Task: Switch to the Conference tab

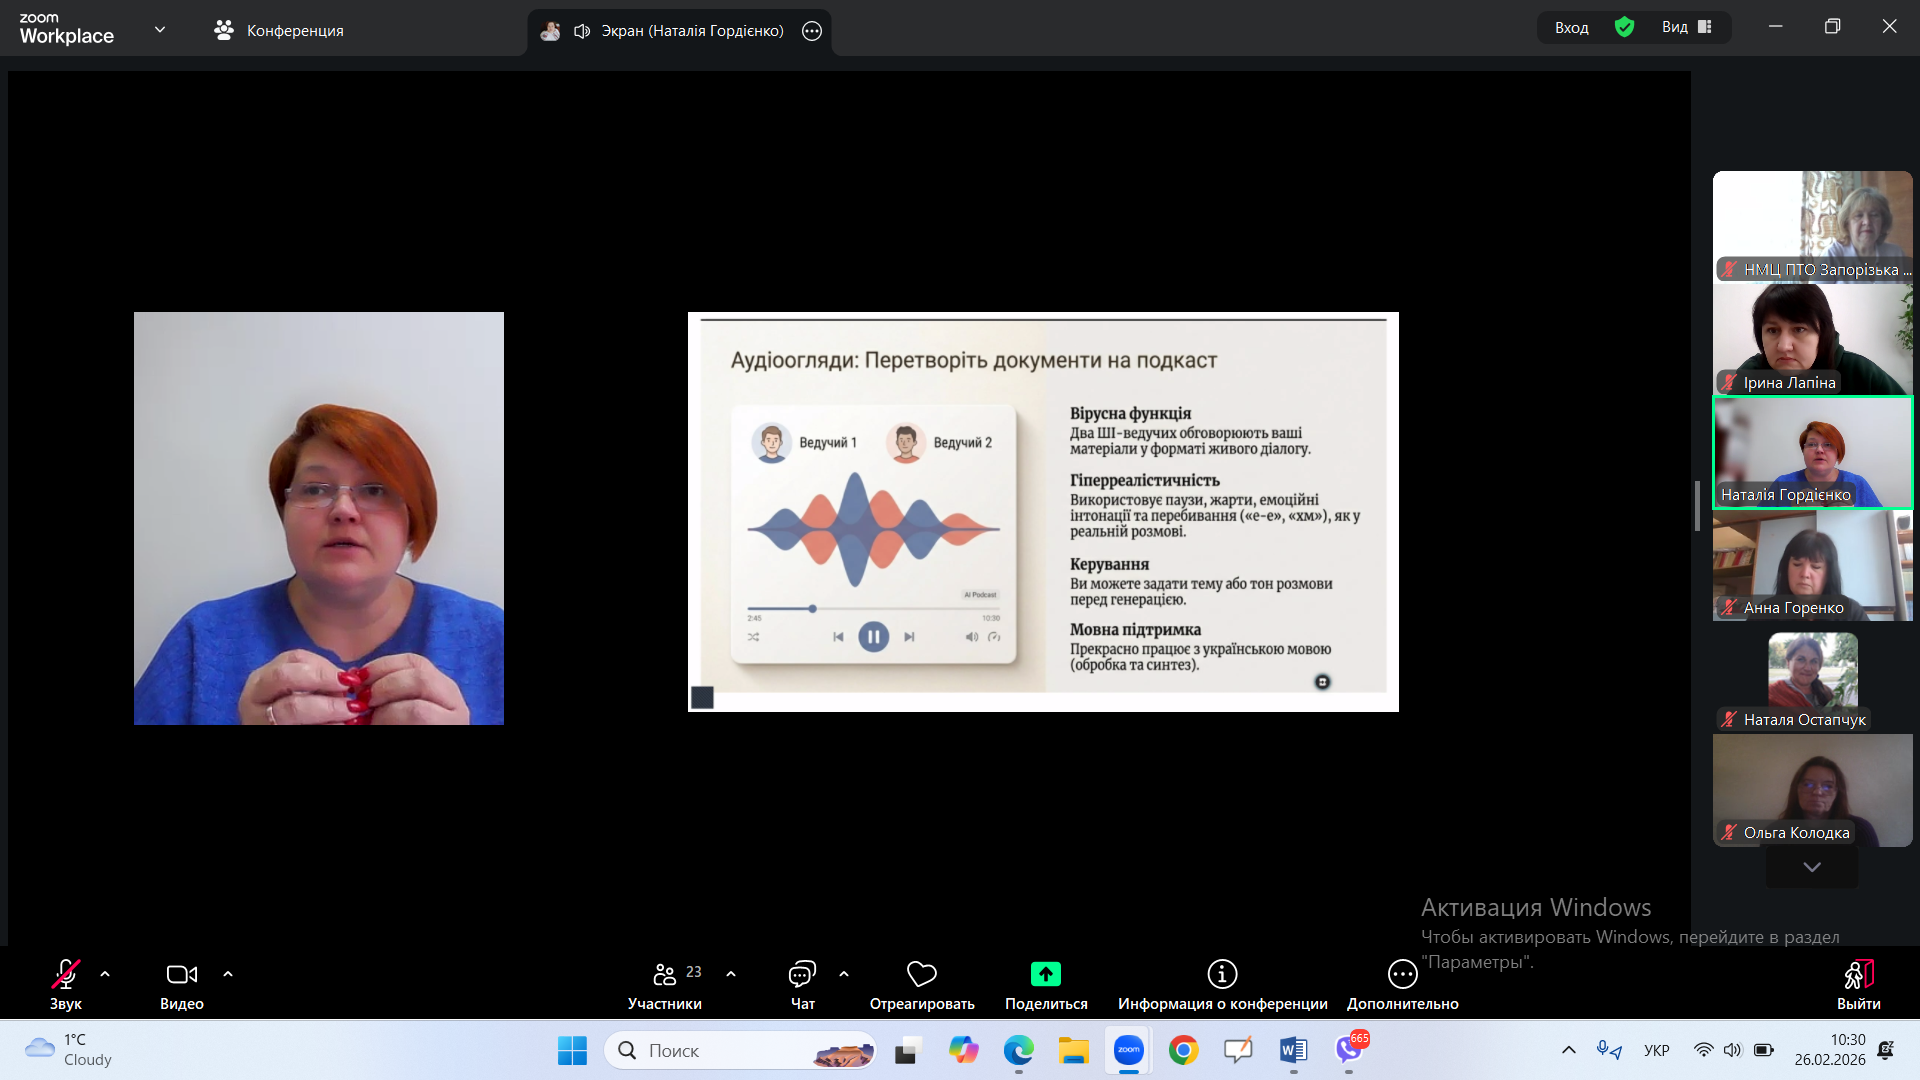Action: [279, 31]
